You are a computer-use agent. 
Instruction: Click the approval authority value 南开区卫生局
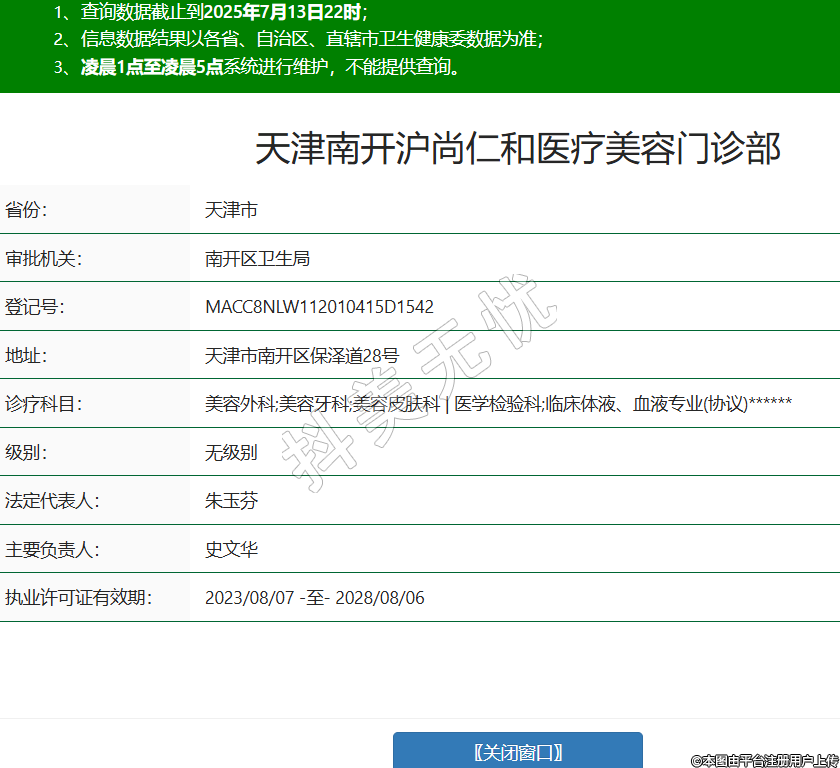coord(257,259)
